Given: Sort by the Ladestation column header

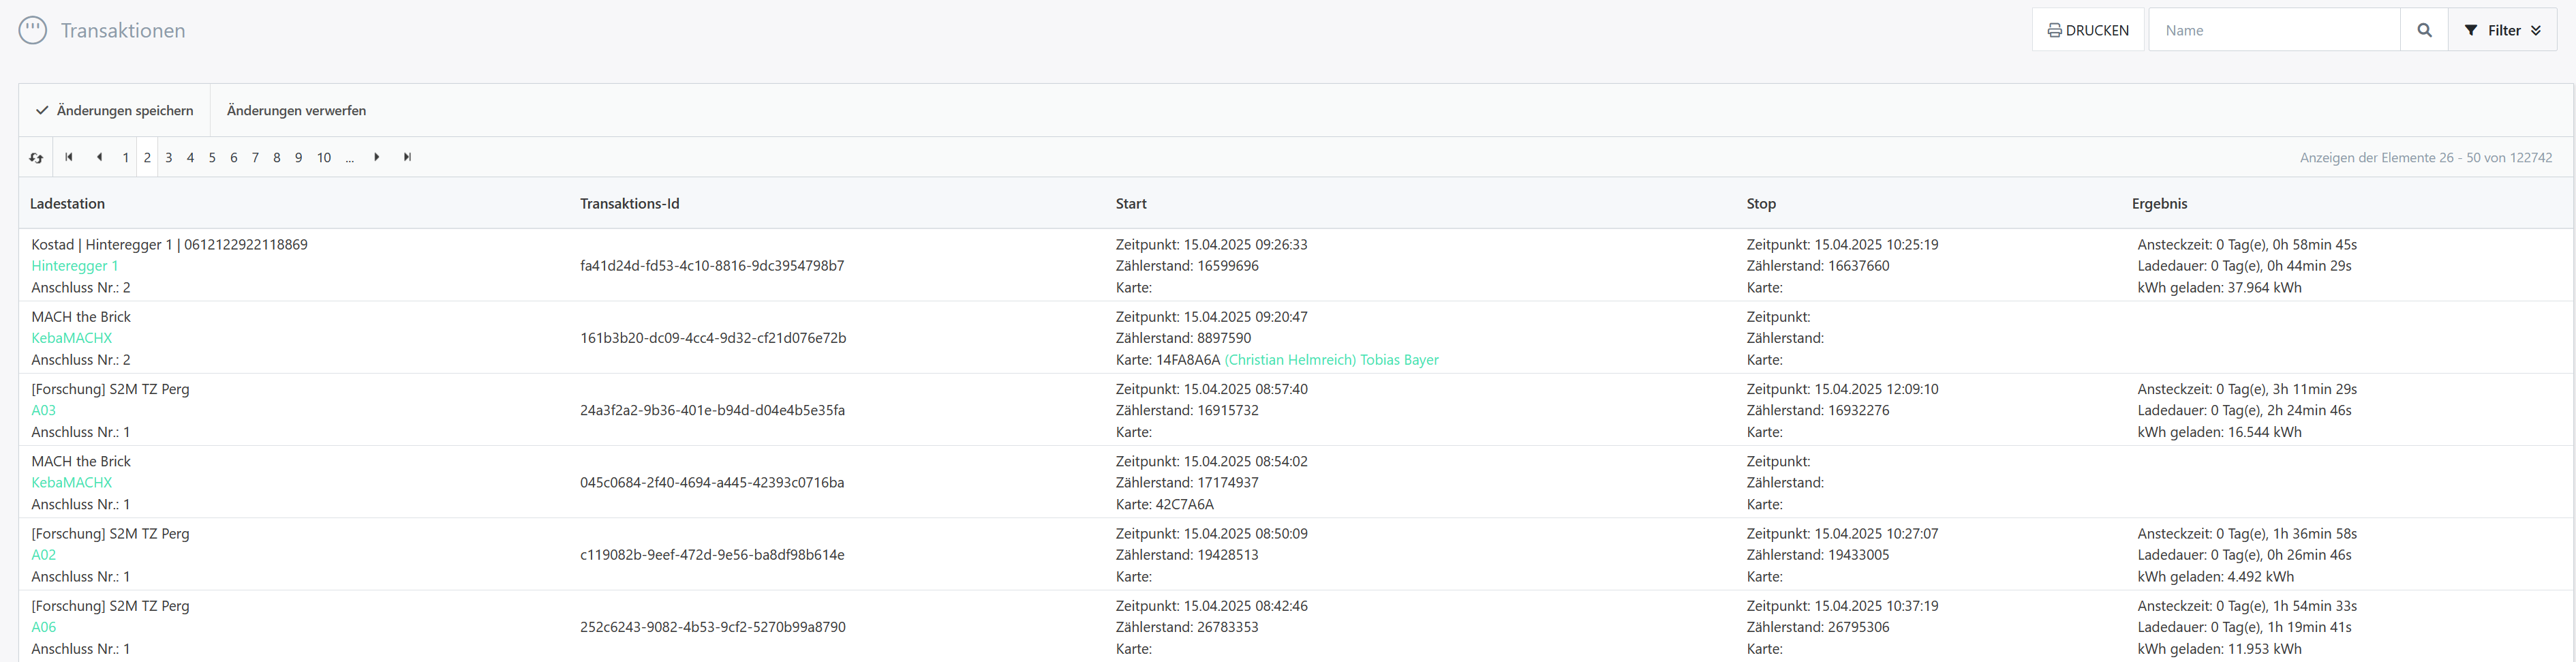Looking at the screenshot, I should coord(67,203).
